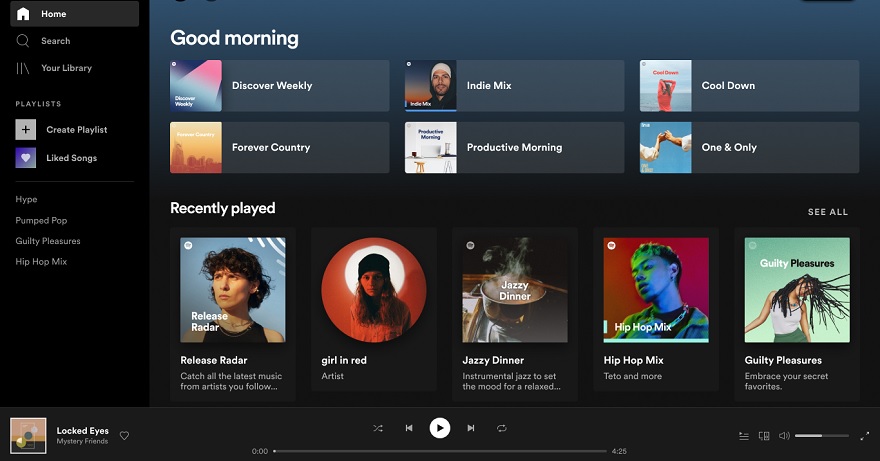Click the song progress bar

(x=440, y=451)
